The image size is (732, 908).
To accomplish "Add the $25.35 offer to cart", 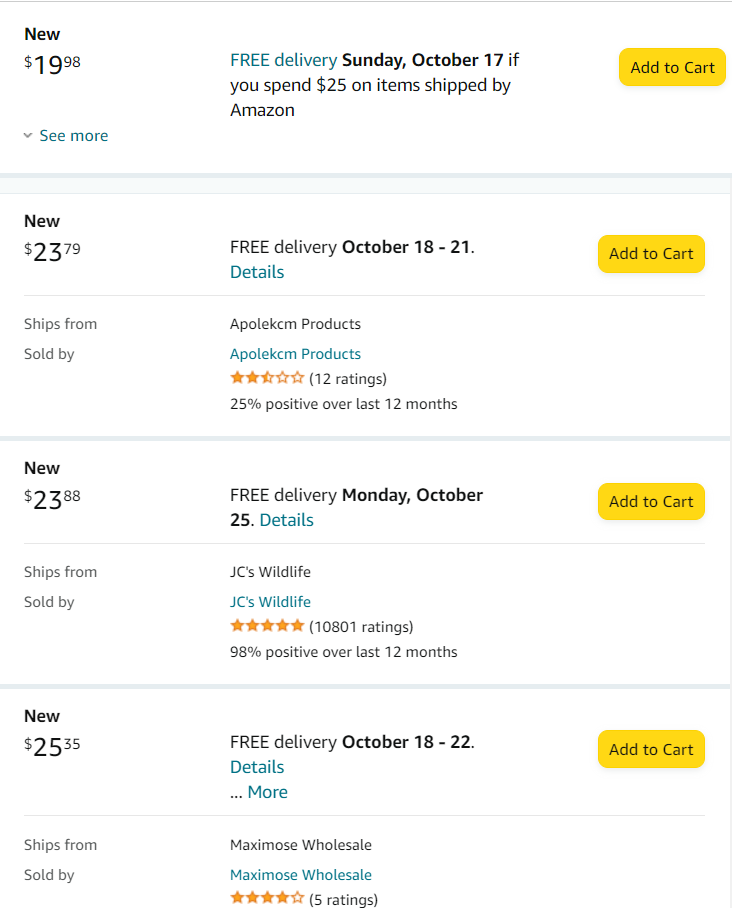I will click(651, 749).
